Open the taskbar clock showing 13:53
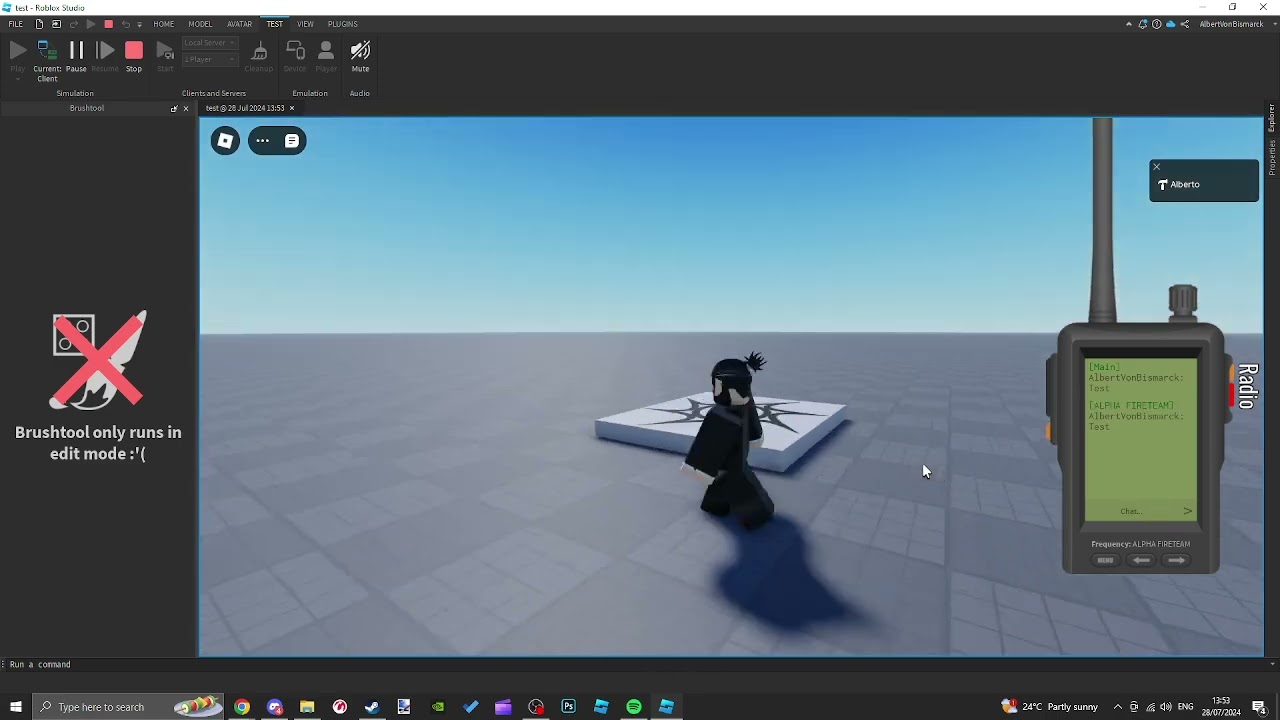This screenshot has width=1280, height=720. (x=1221, y=707)
